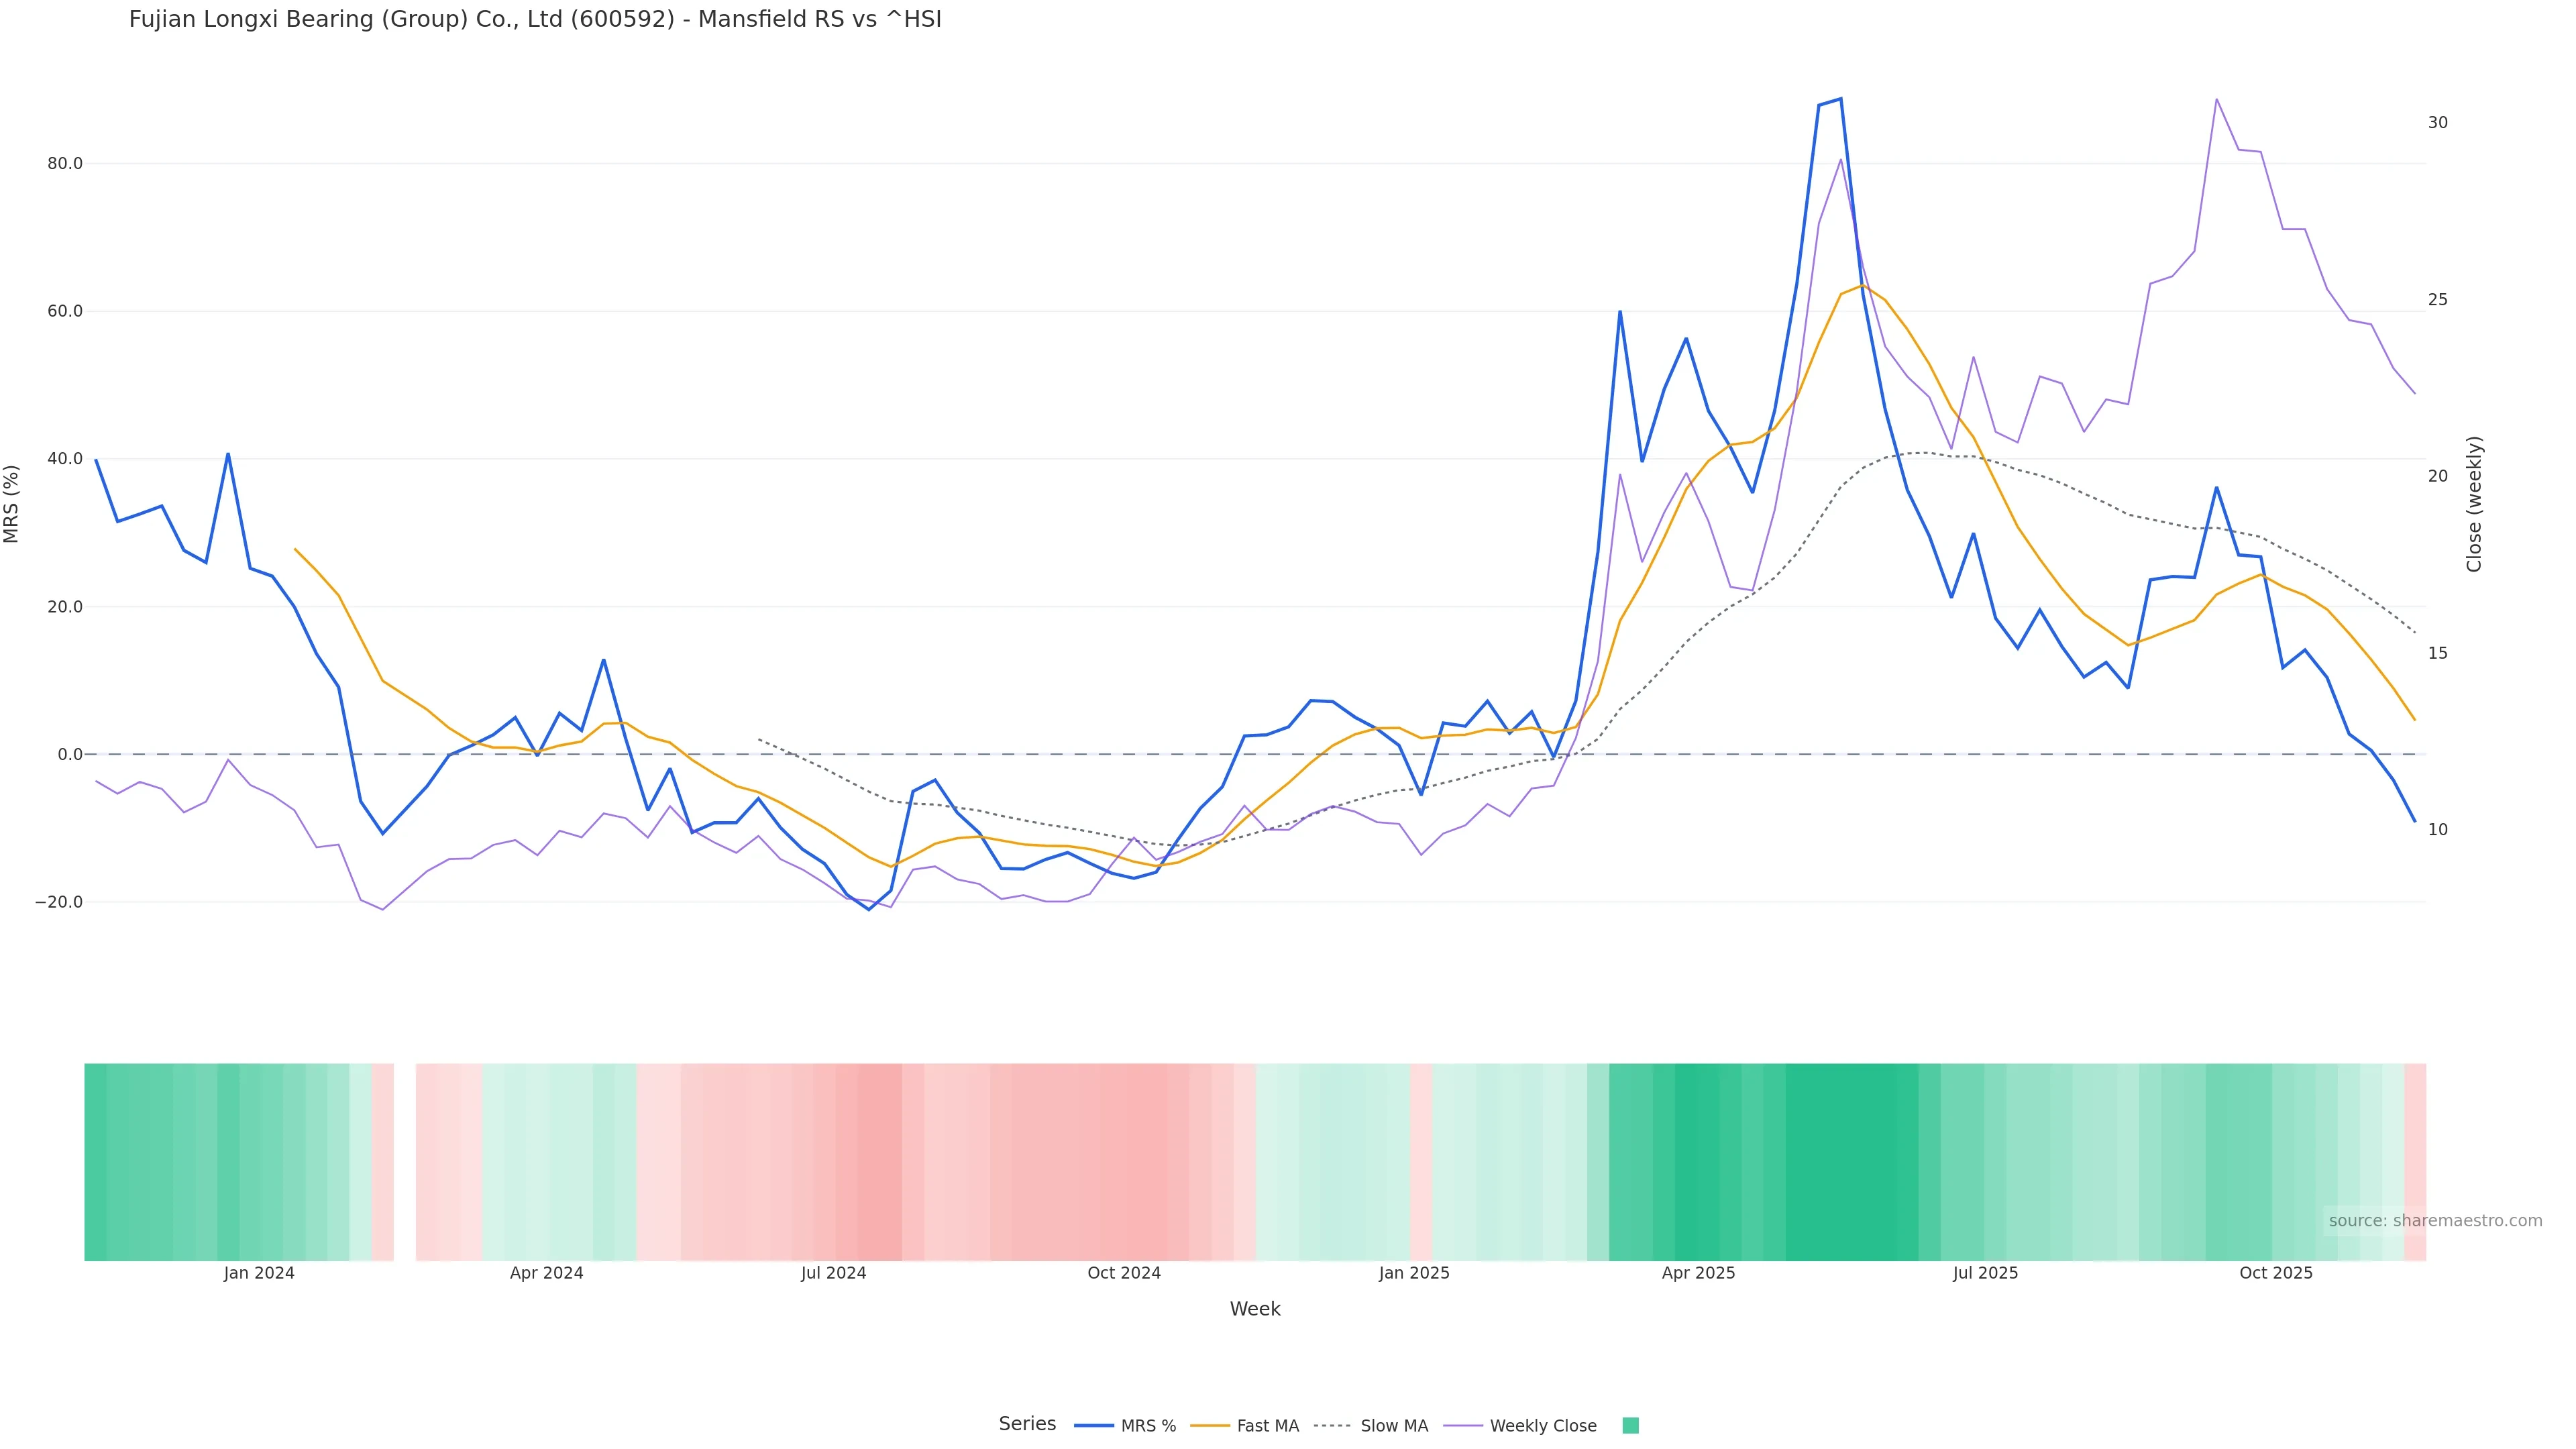Click the chart title mentioning Fujian Longxi
This screenshot has width=2576, height=1449.
(x=535, y=19)
